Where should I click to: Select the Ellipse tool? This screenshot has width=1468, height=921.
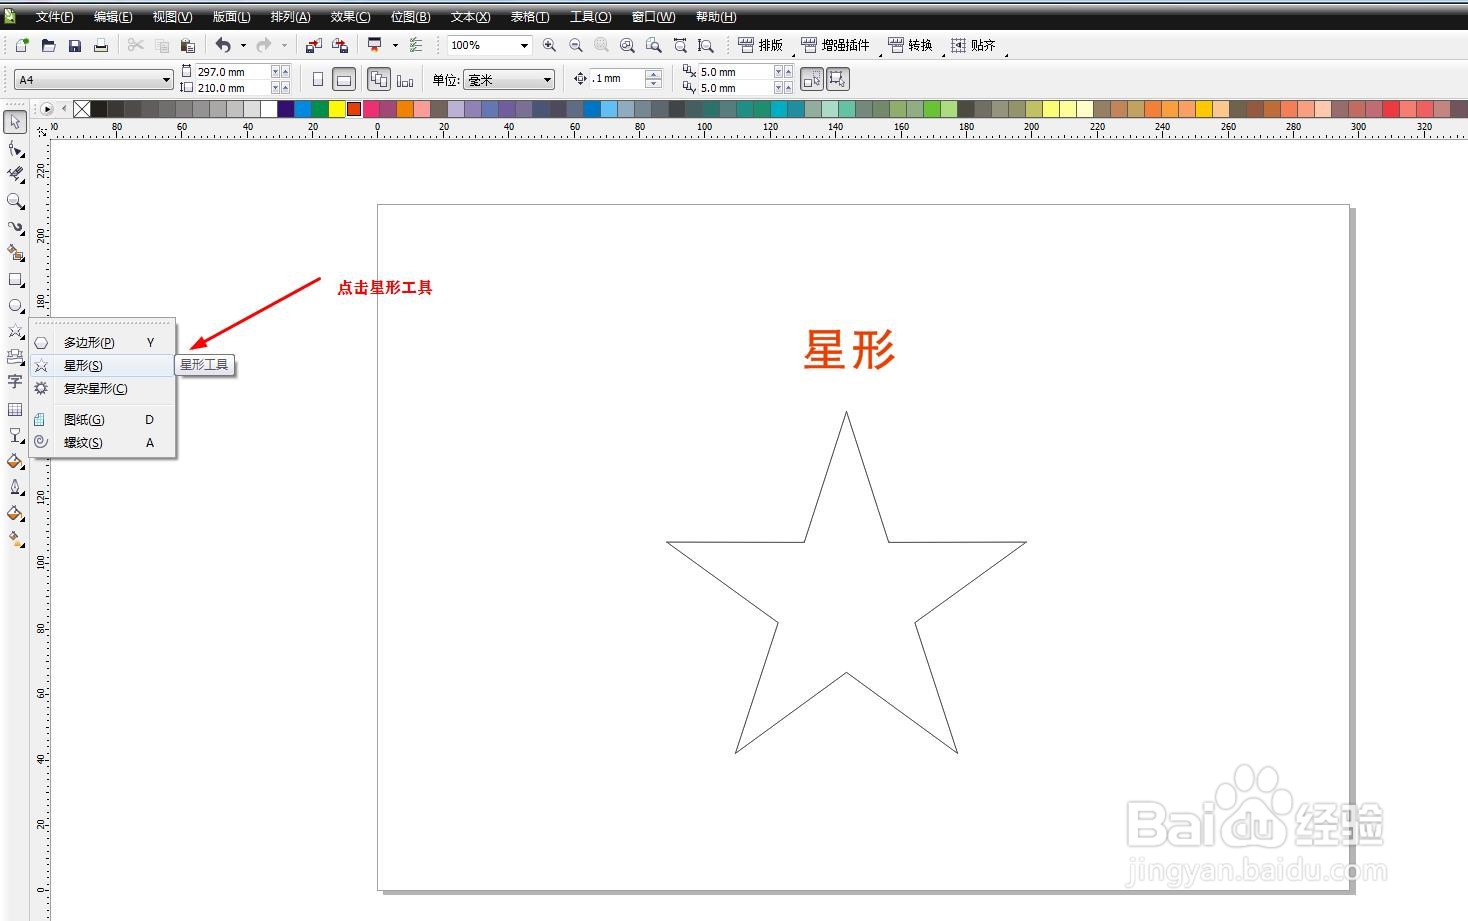[15, 306]
